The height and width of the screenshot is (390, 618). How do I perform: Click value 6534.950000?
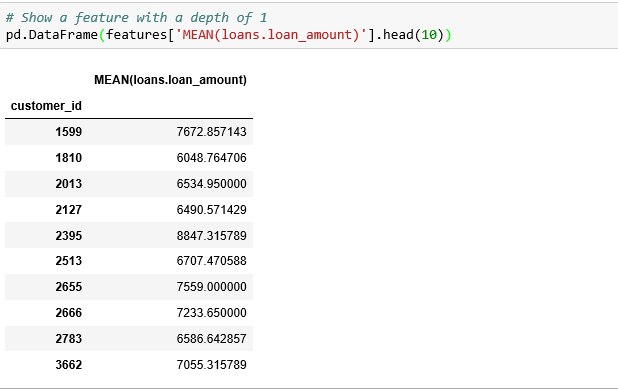pos(211,184)
